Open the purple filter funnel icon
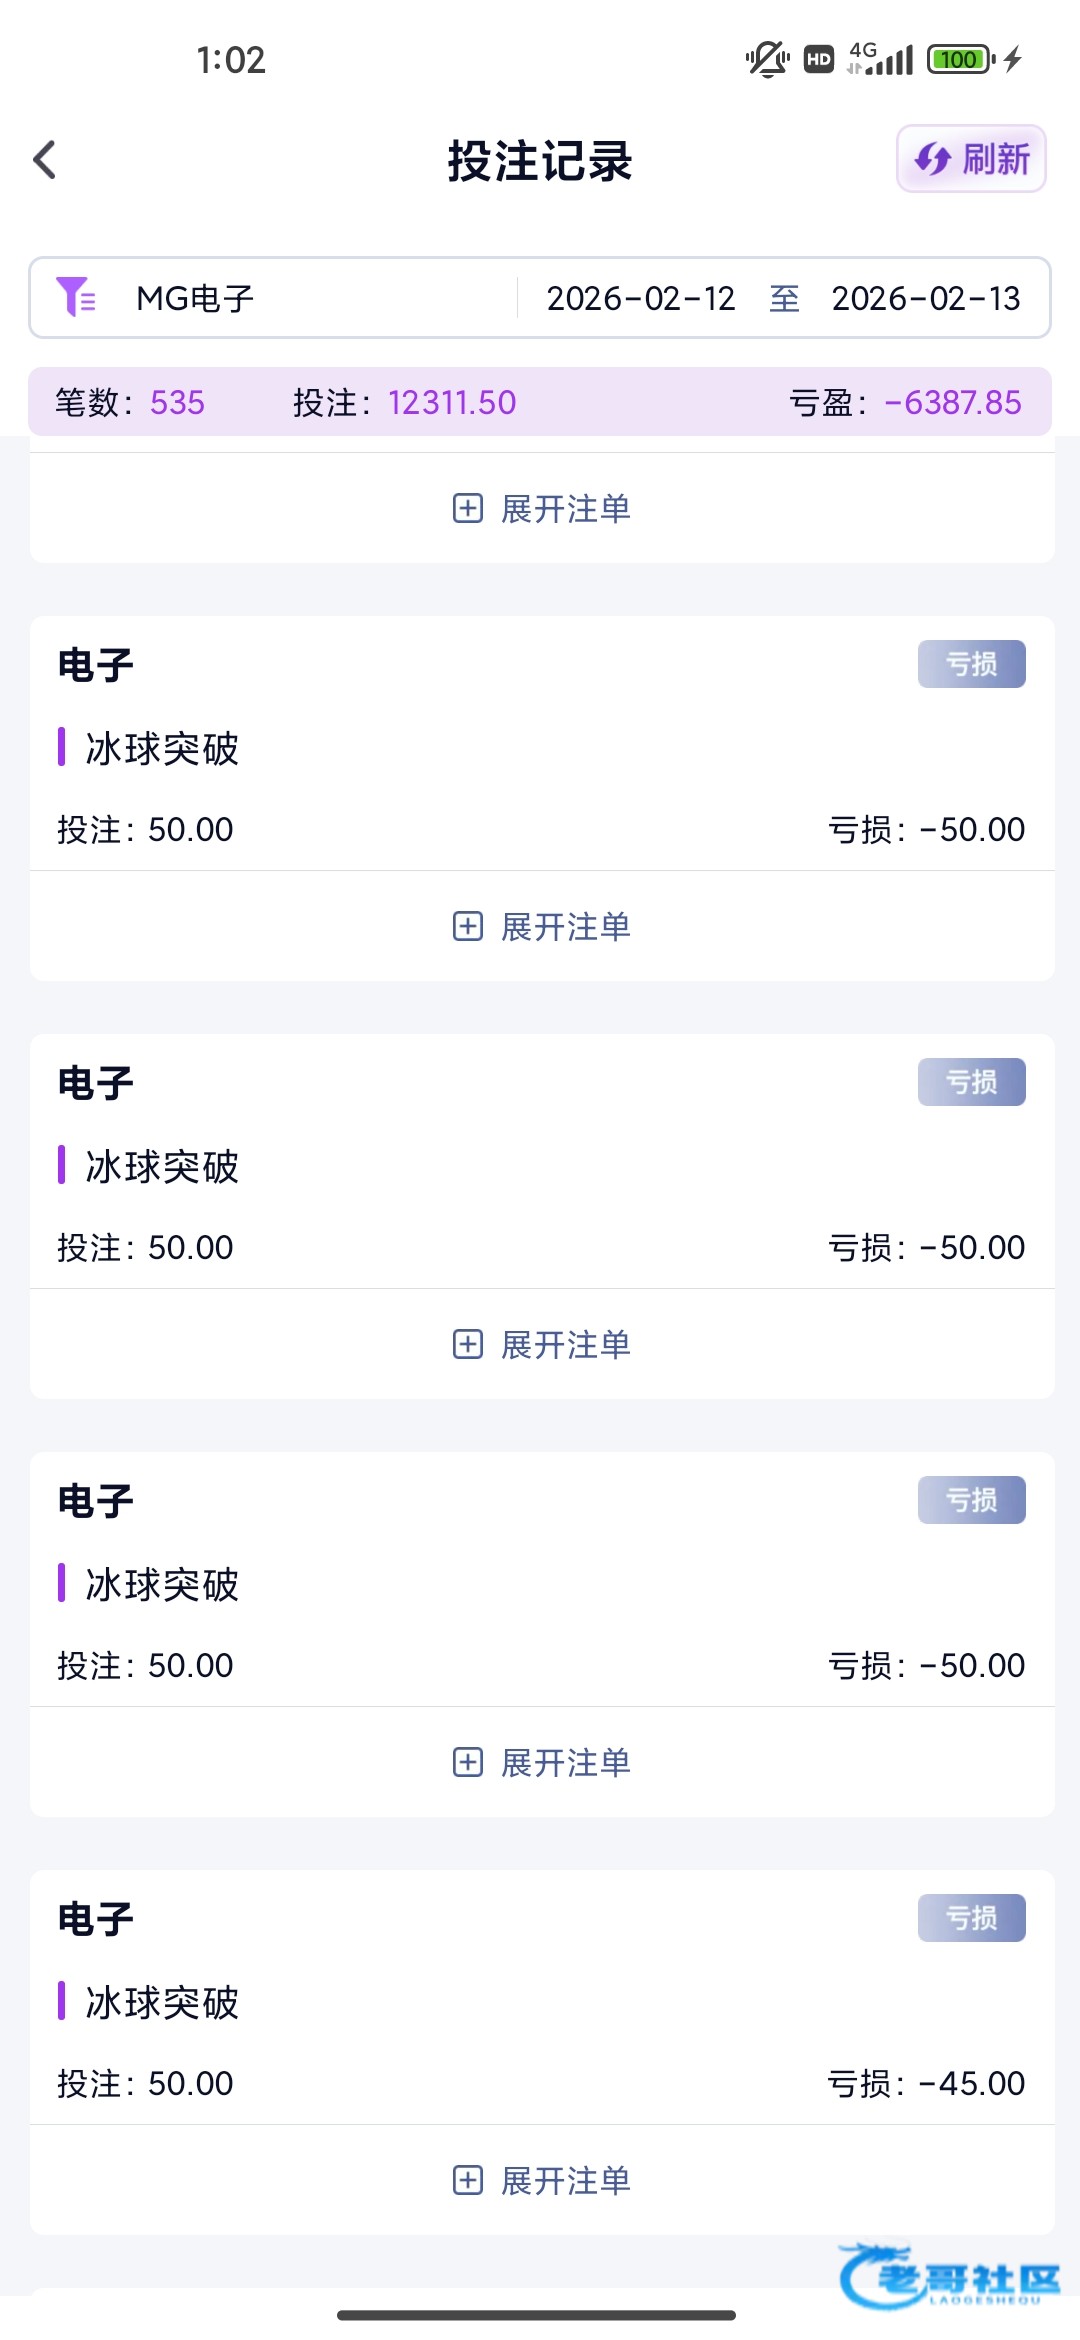 click(76, 297)
